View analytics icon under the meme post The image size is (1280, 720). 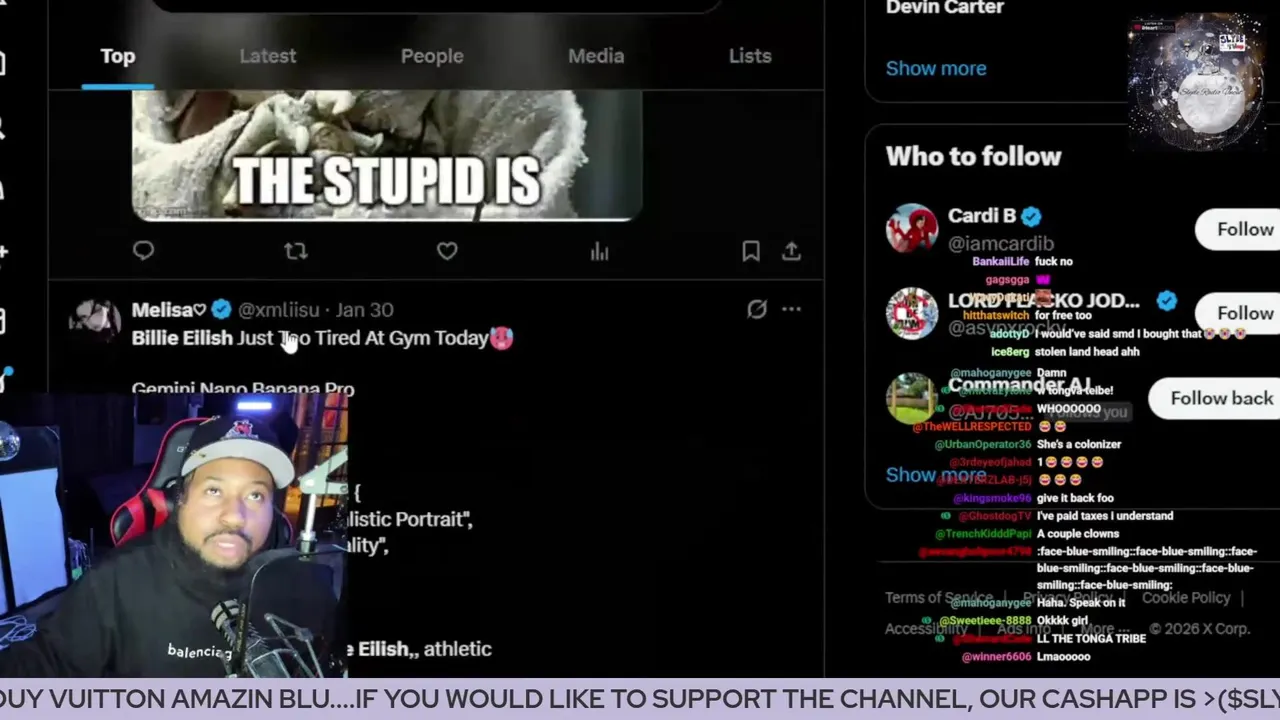(599, 251)
